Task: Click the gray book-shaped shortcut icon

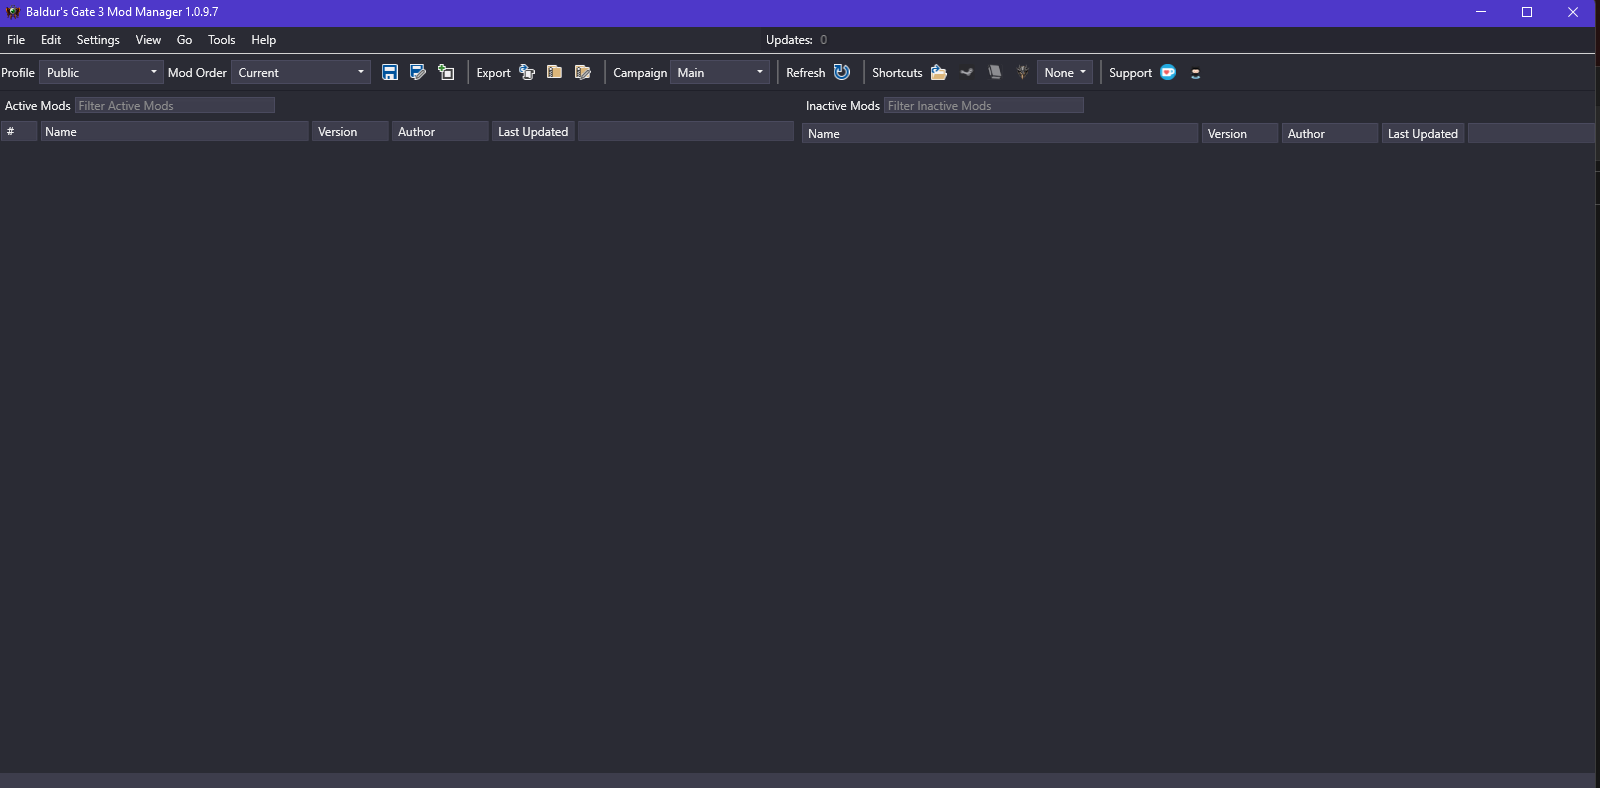Action: pos(994,72)
